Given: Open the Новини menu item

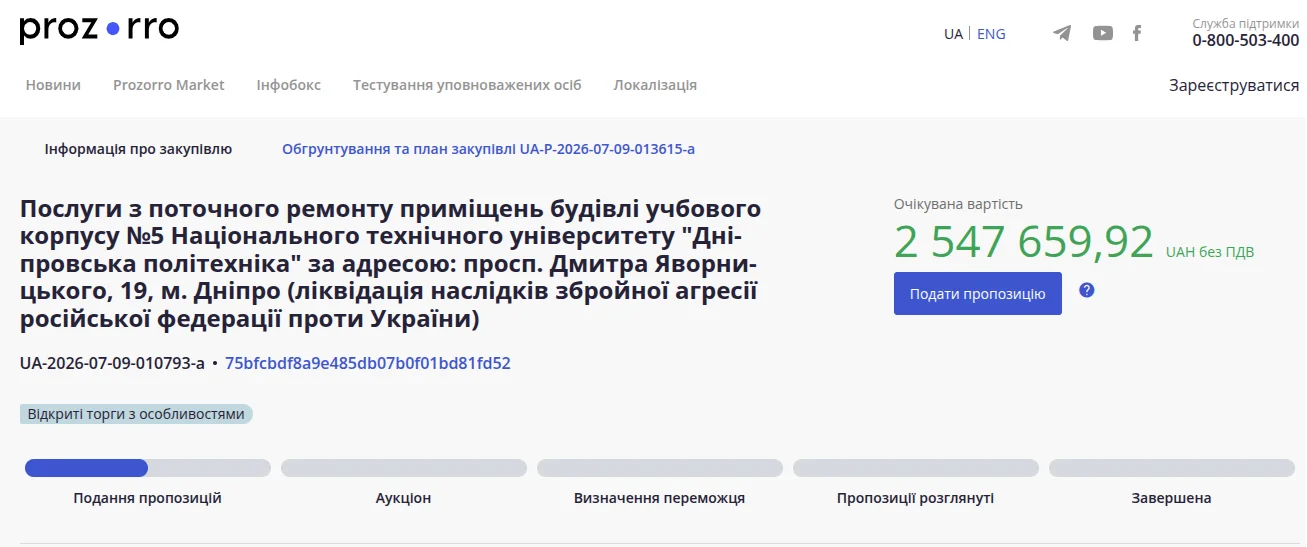Looking at the screenshot, I should click(53, 85).
